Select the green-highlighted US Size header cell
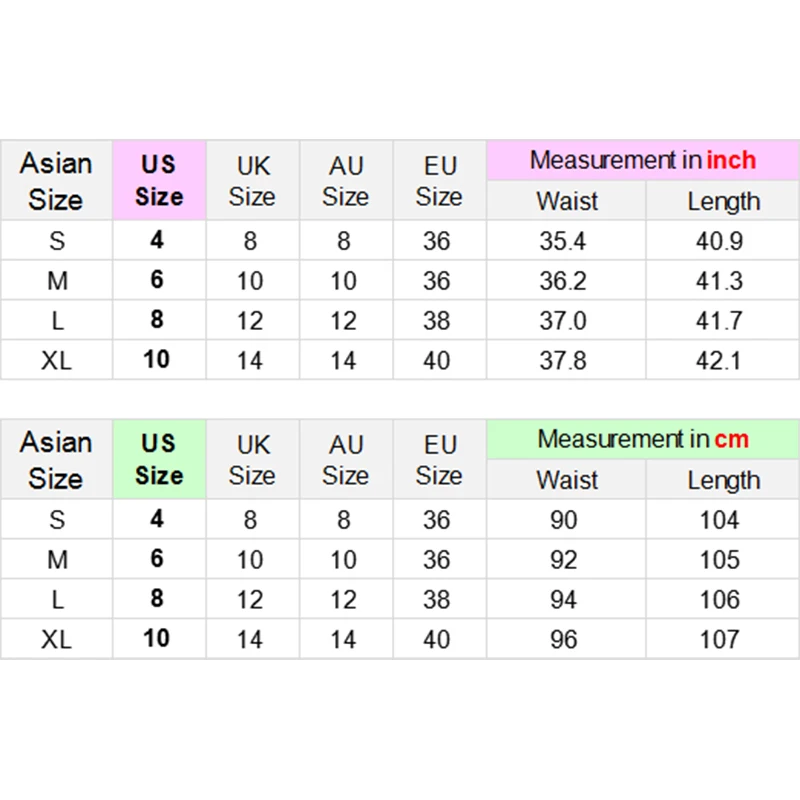The image size is (800, 800). pos(159,459)
